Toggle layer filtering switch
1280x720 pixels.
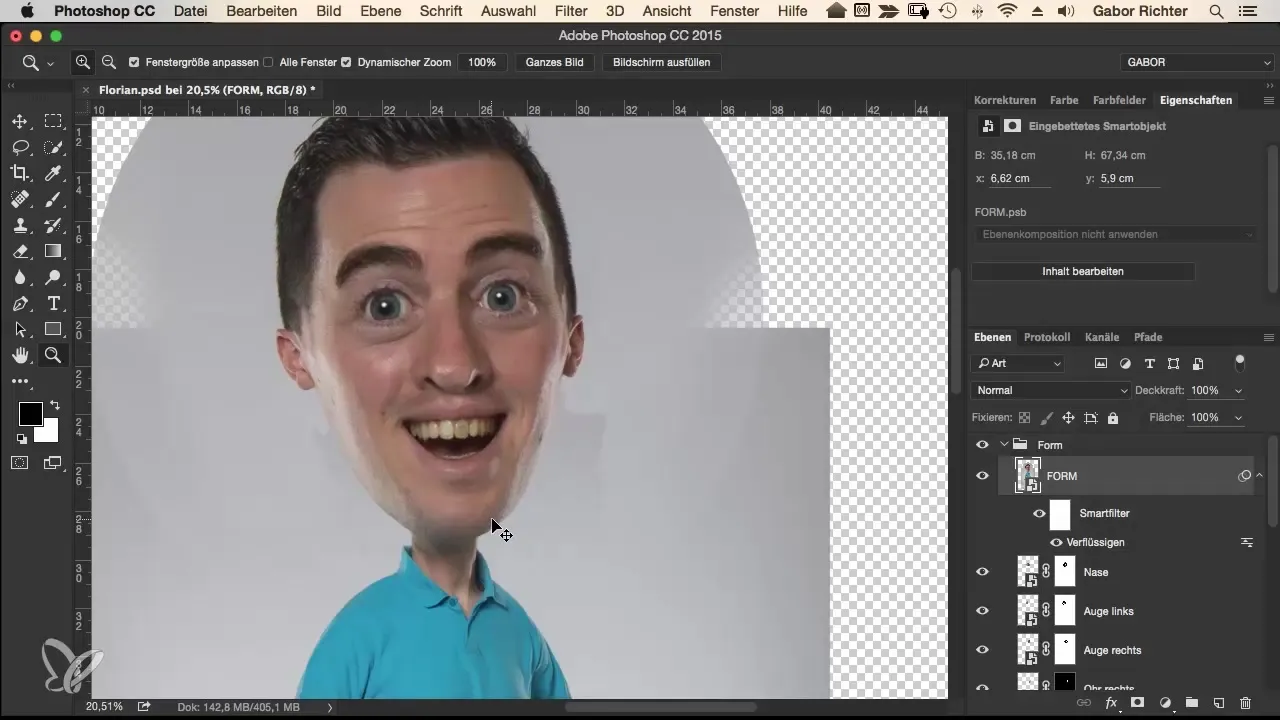click(1241, 362)
